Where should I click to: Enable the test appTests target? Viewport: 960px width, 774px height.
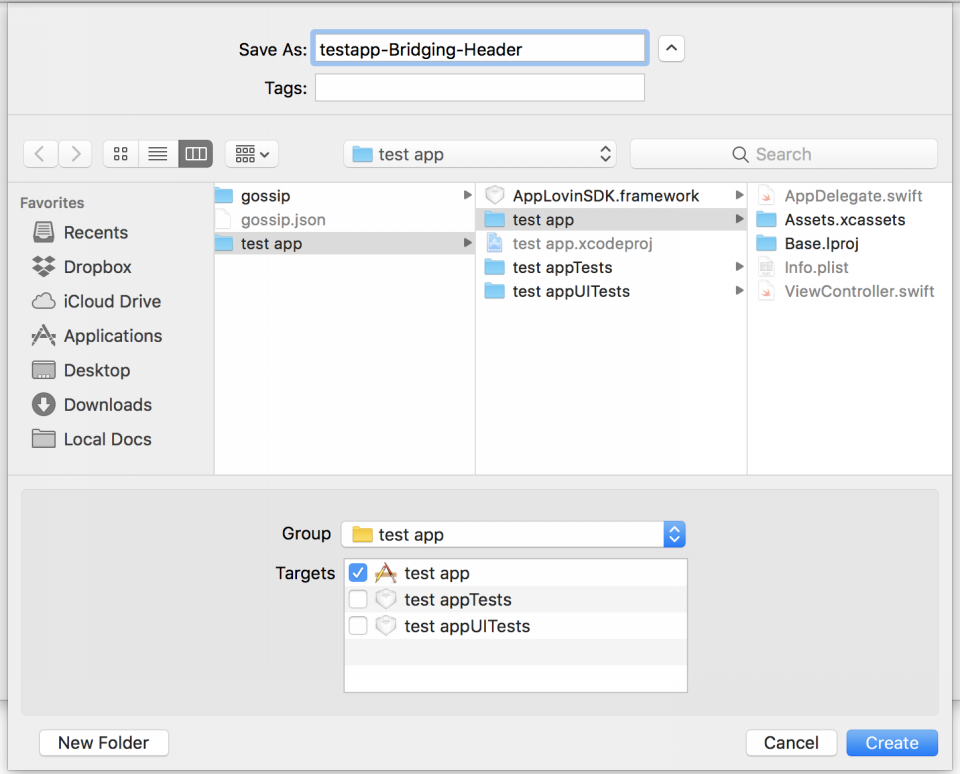tap(358, 599)
